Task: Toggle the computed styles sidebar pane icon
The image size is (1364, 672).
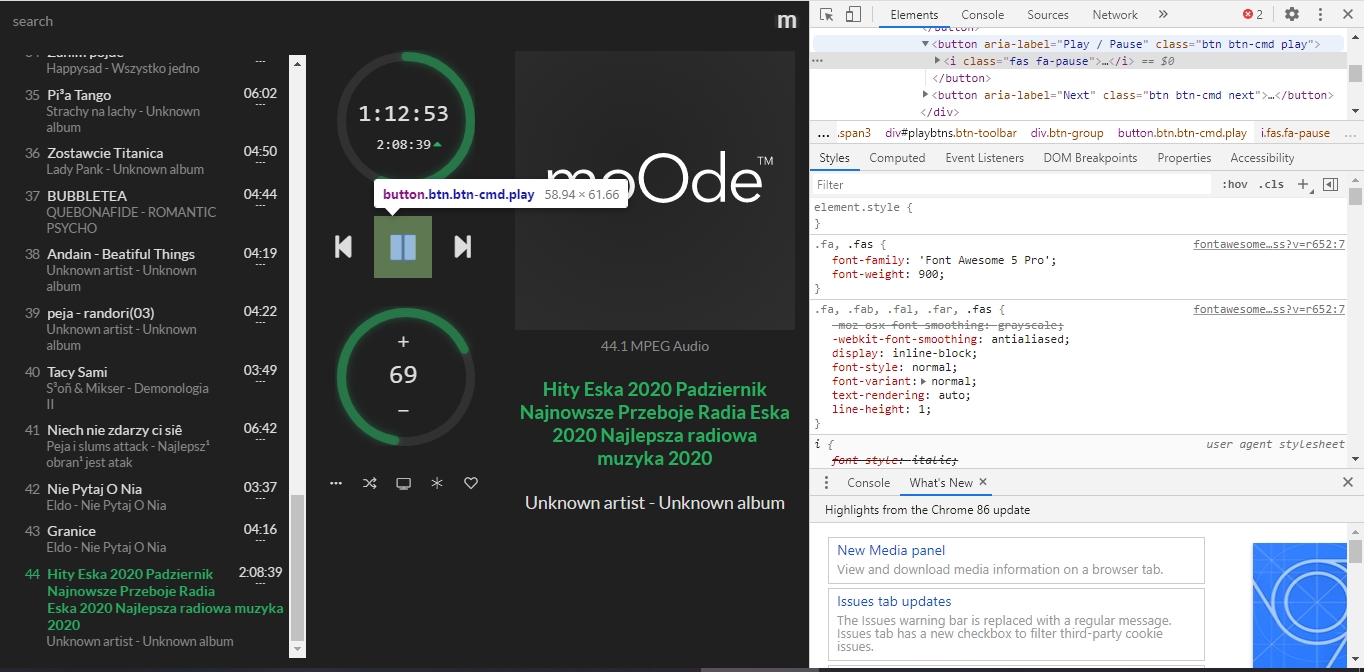Action: (x=1330, y=185)
